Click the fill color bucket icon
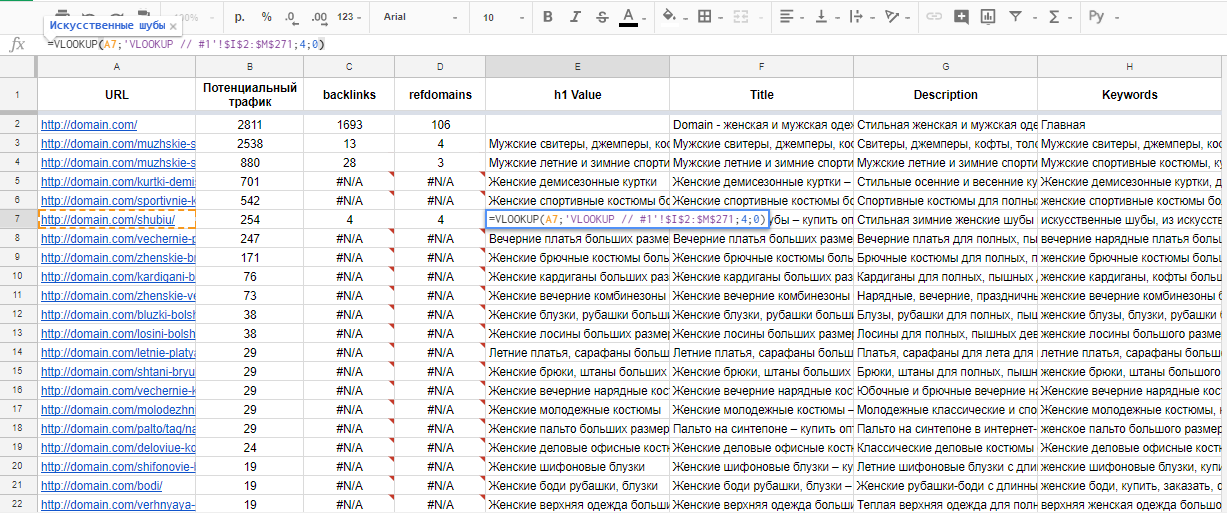1227x513 pixels. tap(669, 17)
